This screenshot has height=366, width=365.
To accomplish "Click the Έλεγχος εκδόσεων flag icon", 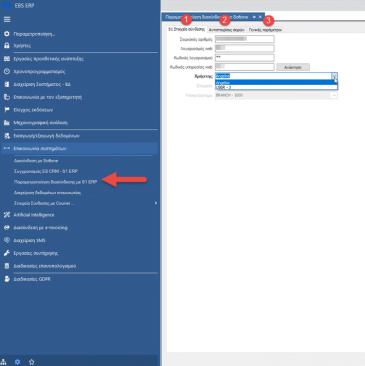I will pos(7,110).
